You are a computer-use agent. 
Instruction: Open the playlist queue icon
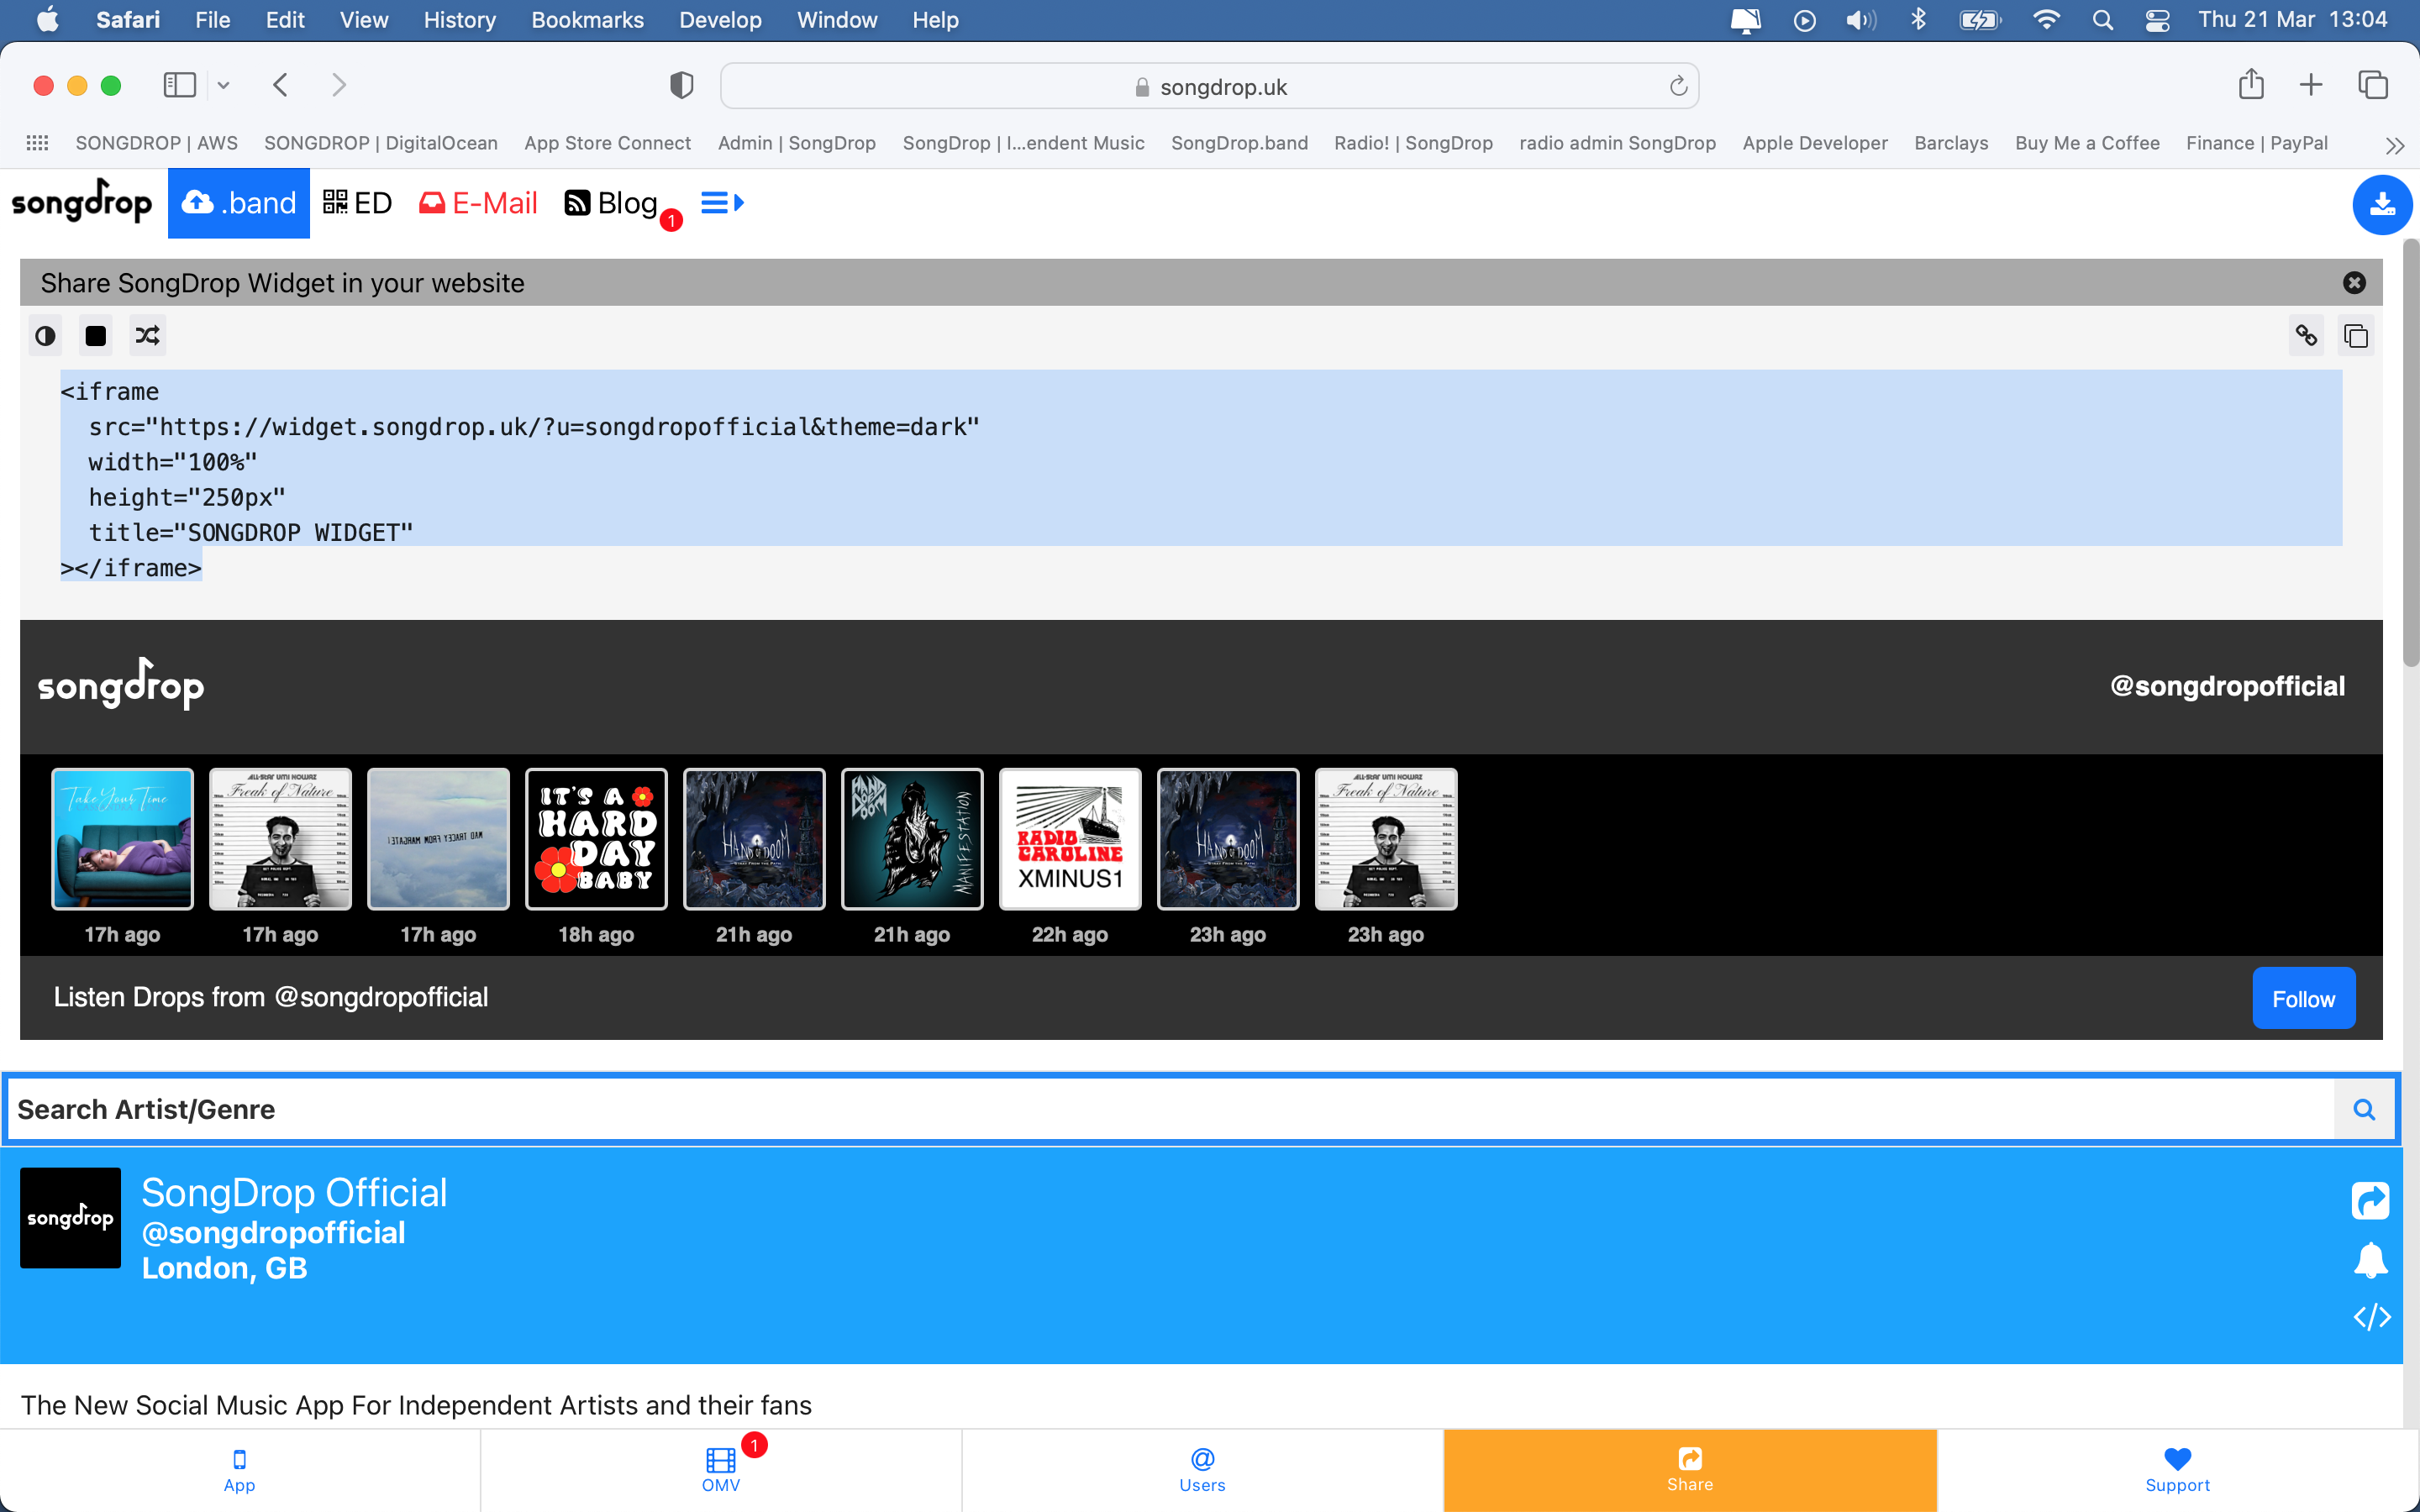click(722, 203)
